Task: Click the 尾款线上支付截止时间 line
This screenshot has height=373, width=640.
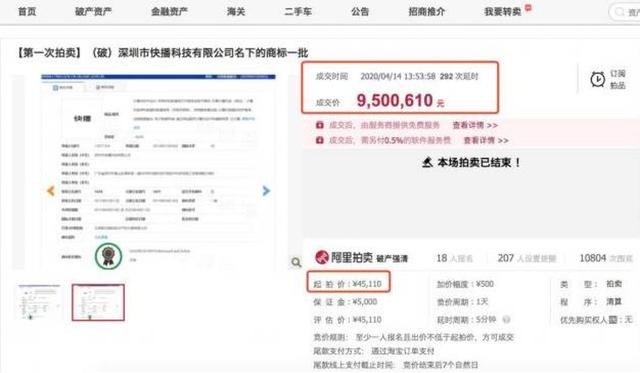Action: point(395,364)
